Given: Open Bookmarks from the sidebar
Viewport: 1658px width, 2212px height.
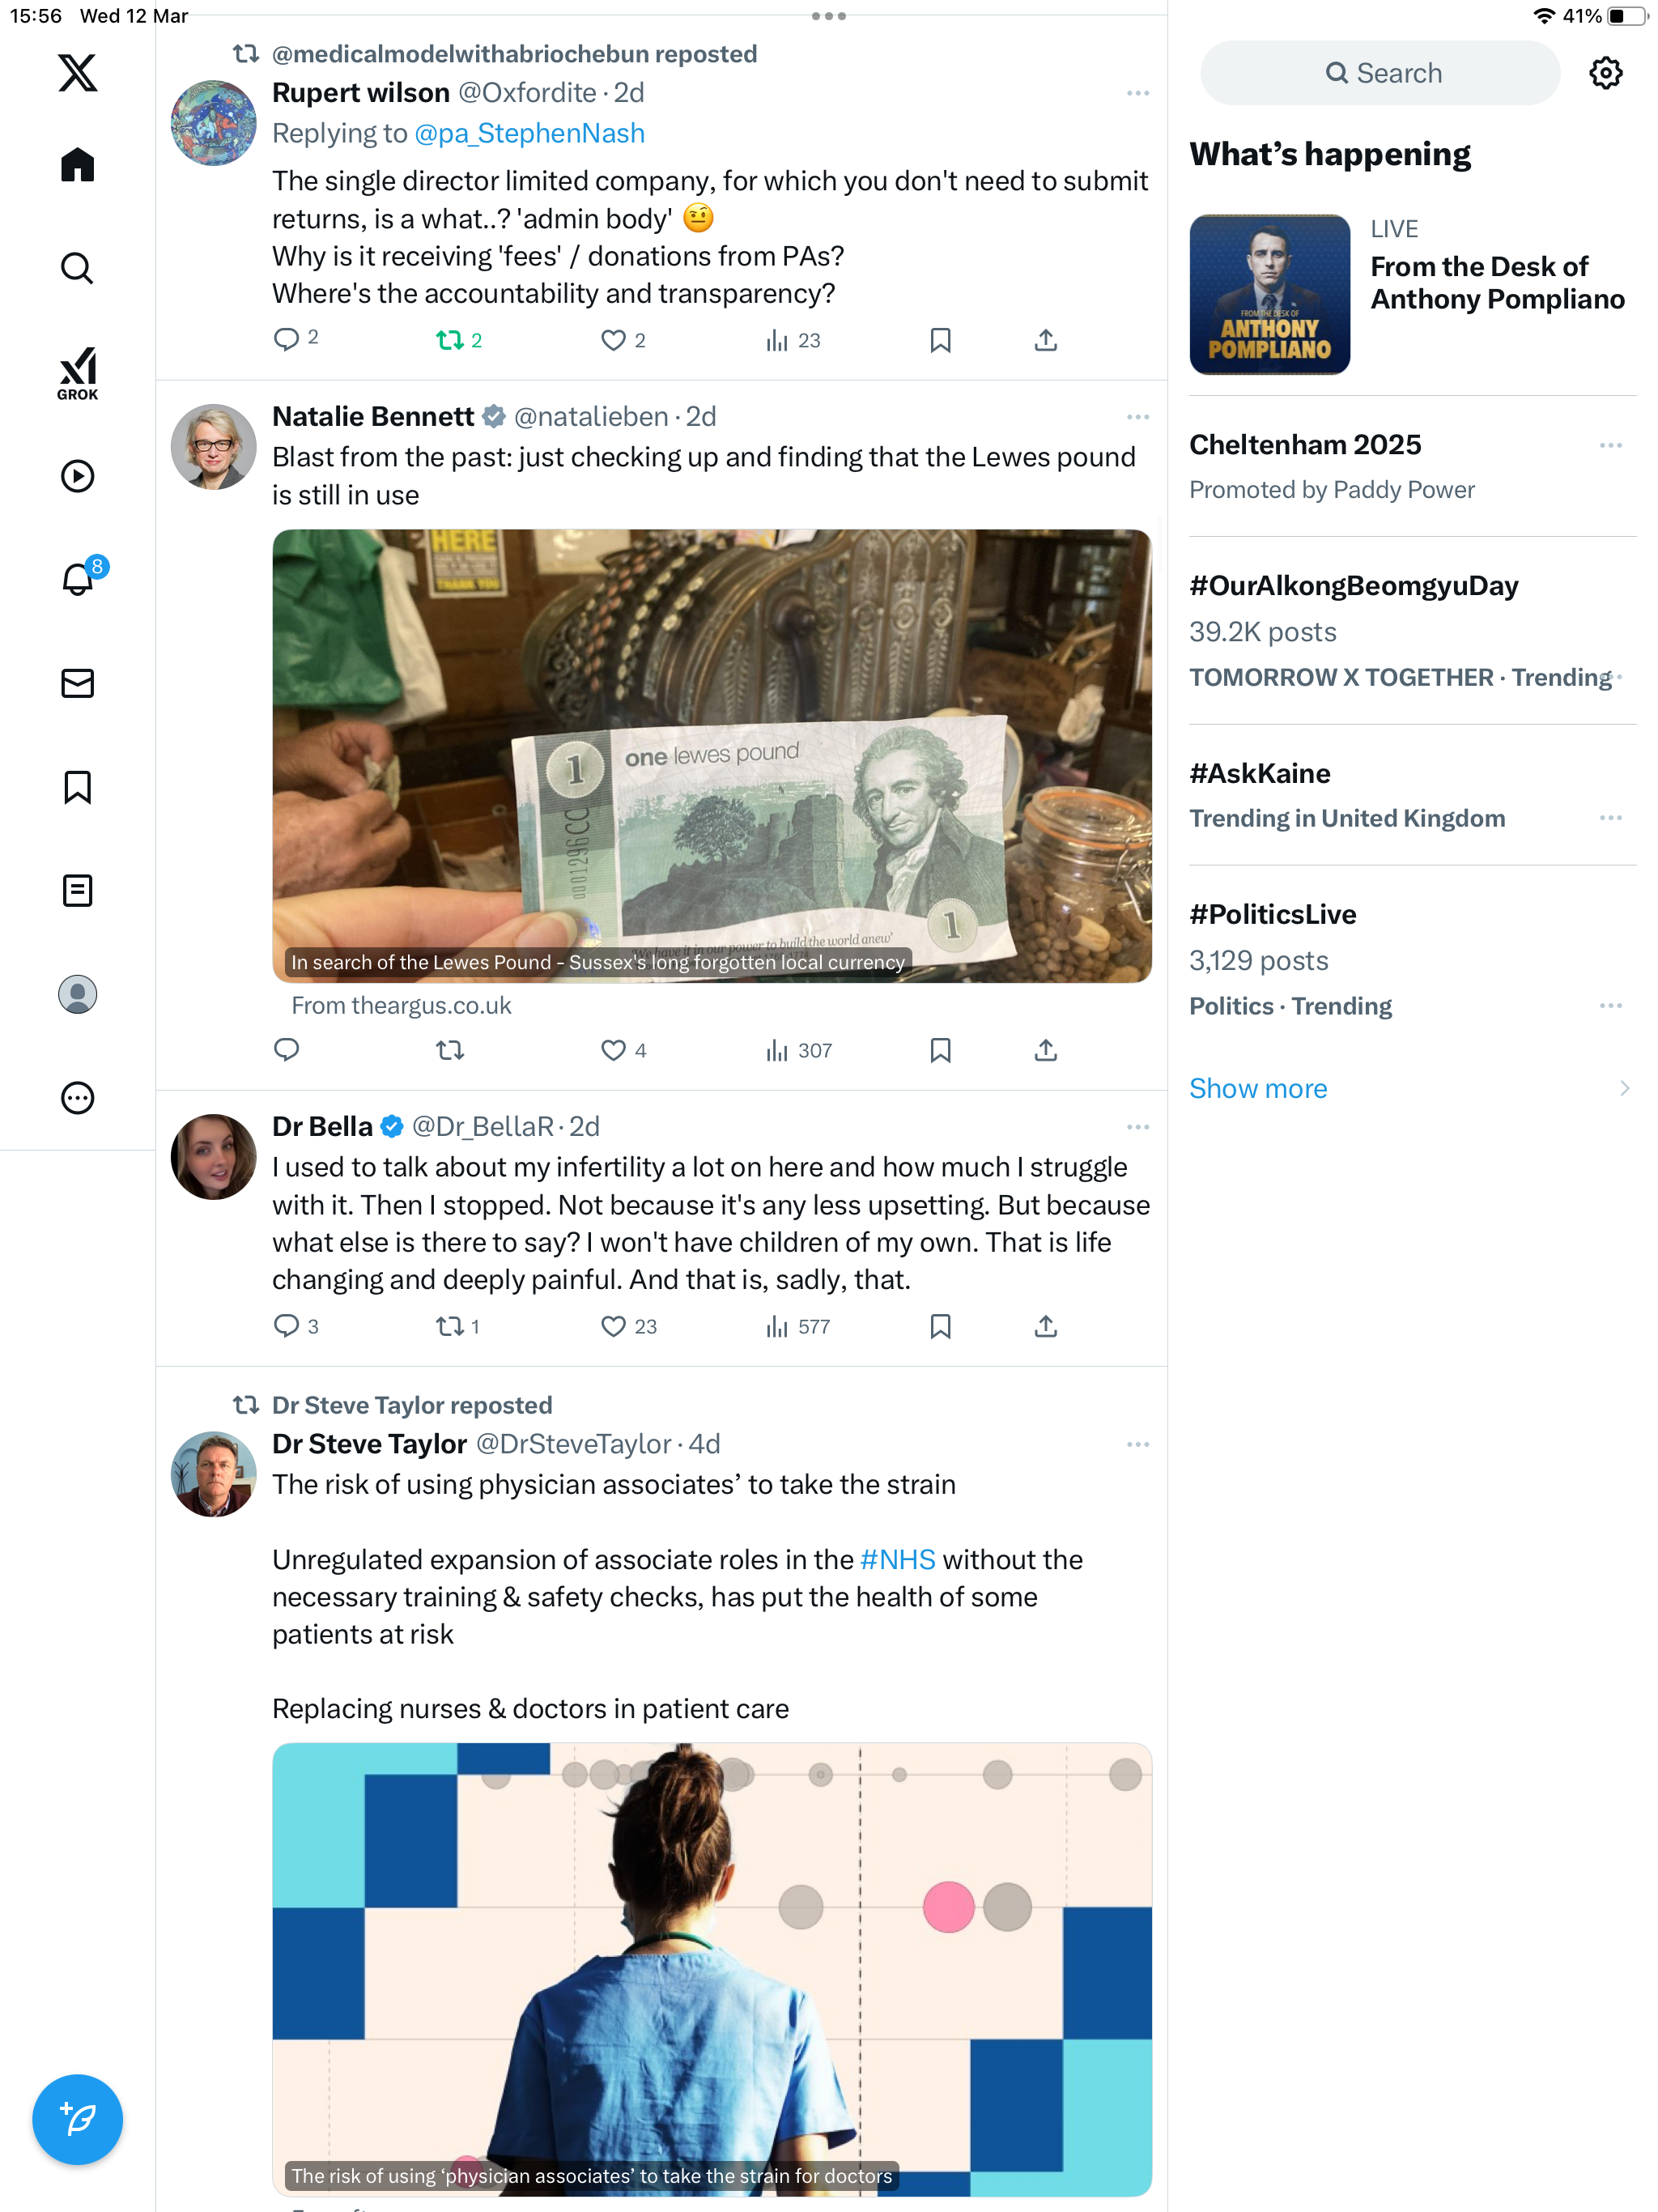Looking at the screenshot, I should [77, 787].
